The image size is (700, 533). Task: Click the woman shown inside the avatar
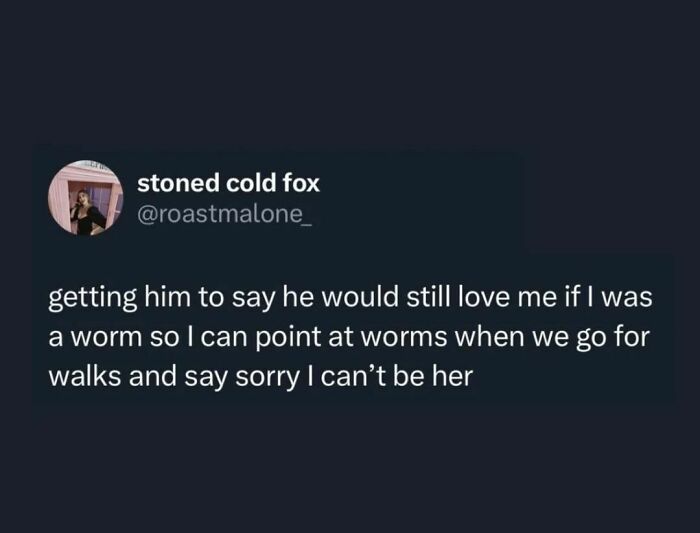coord(87,212)
